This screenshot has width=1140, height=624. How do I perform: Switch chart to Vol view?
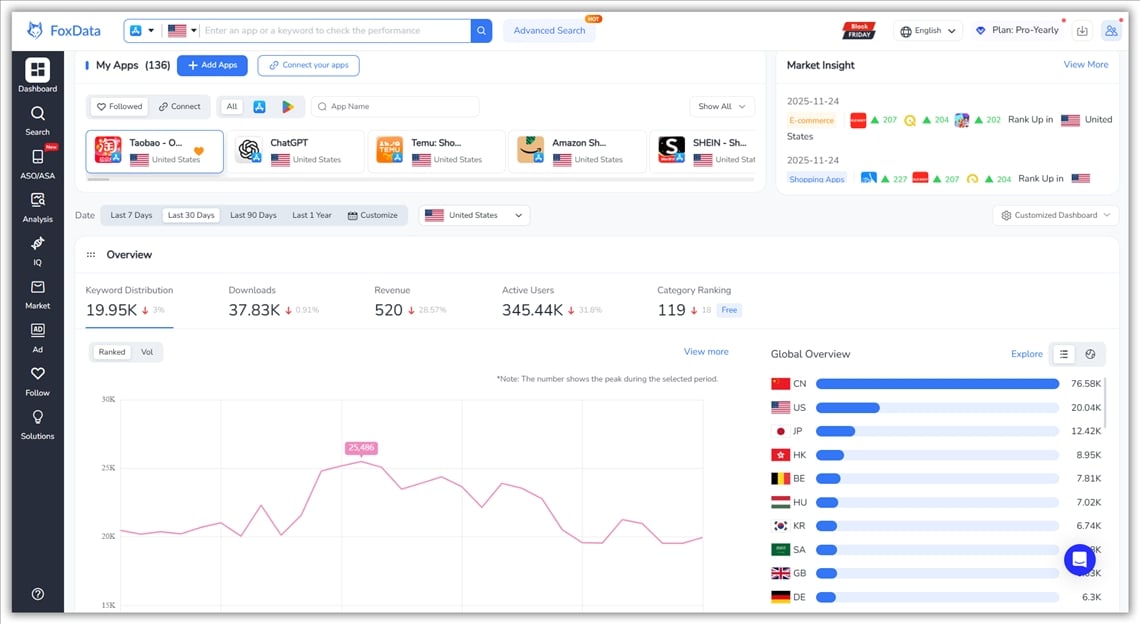click(x=147, y=352)
